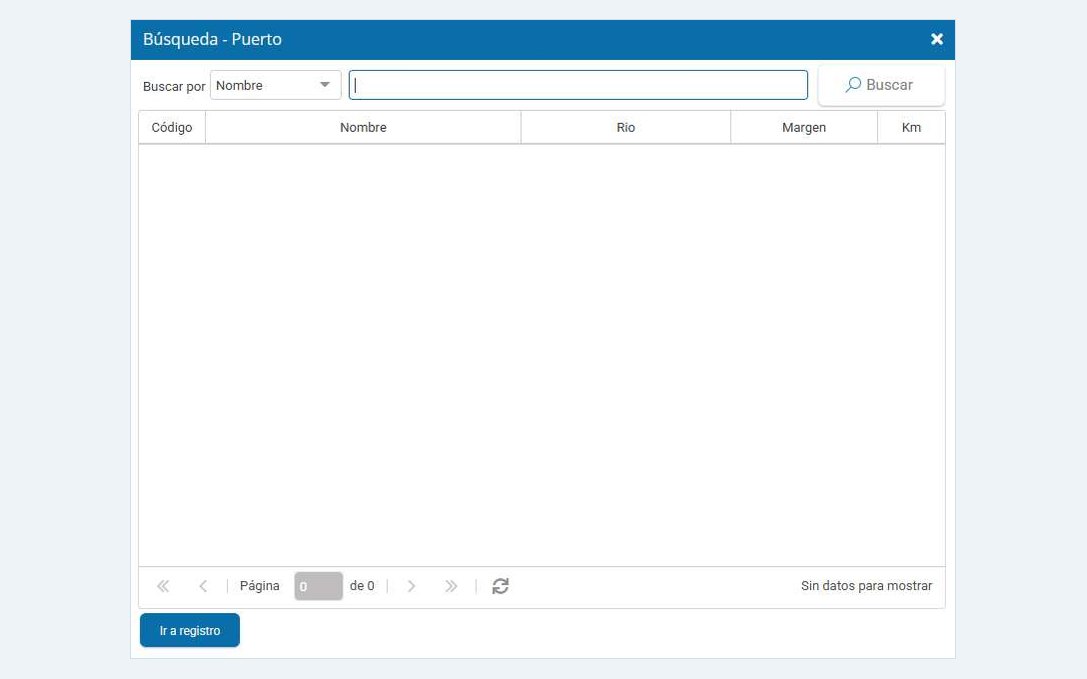
Task: Sort by the Margen column header
Action: (x=804, y=128)
